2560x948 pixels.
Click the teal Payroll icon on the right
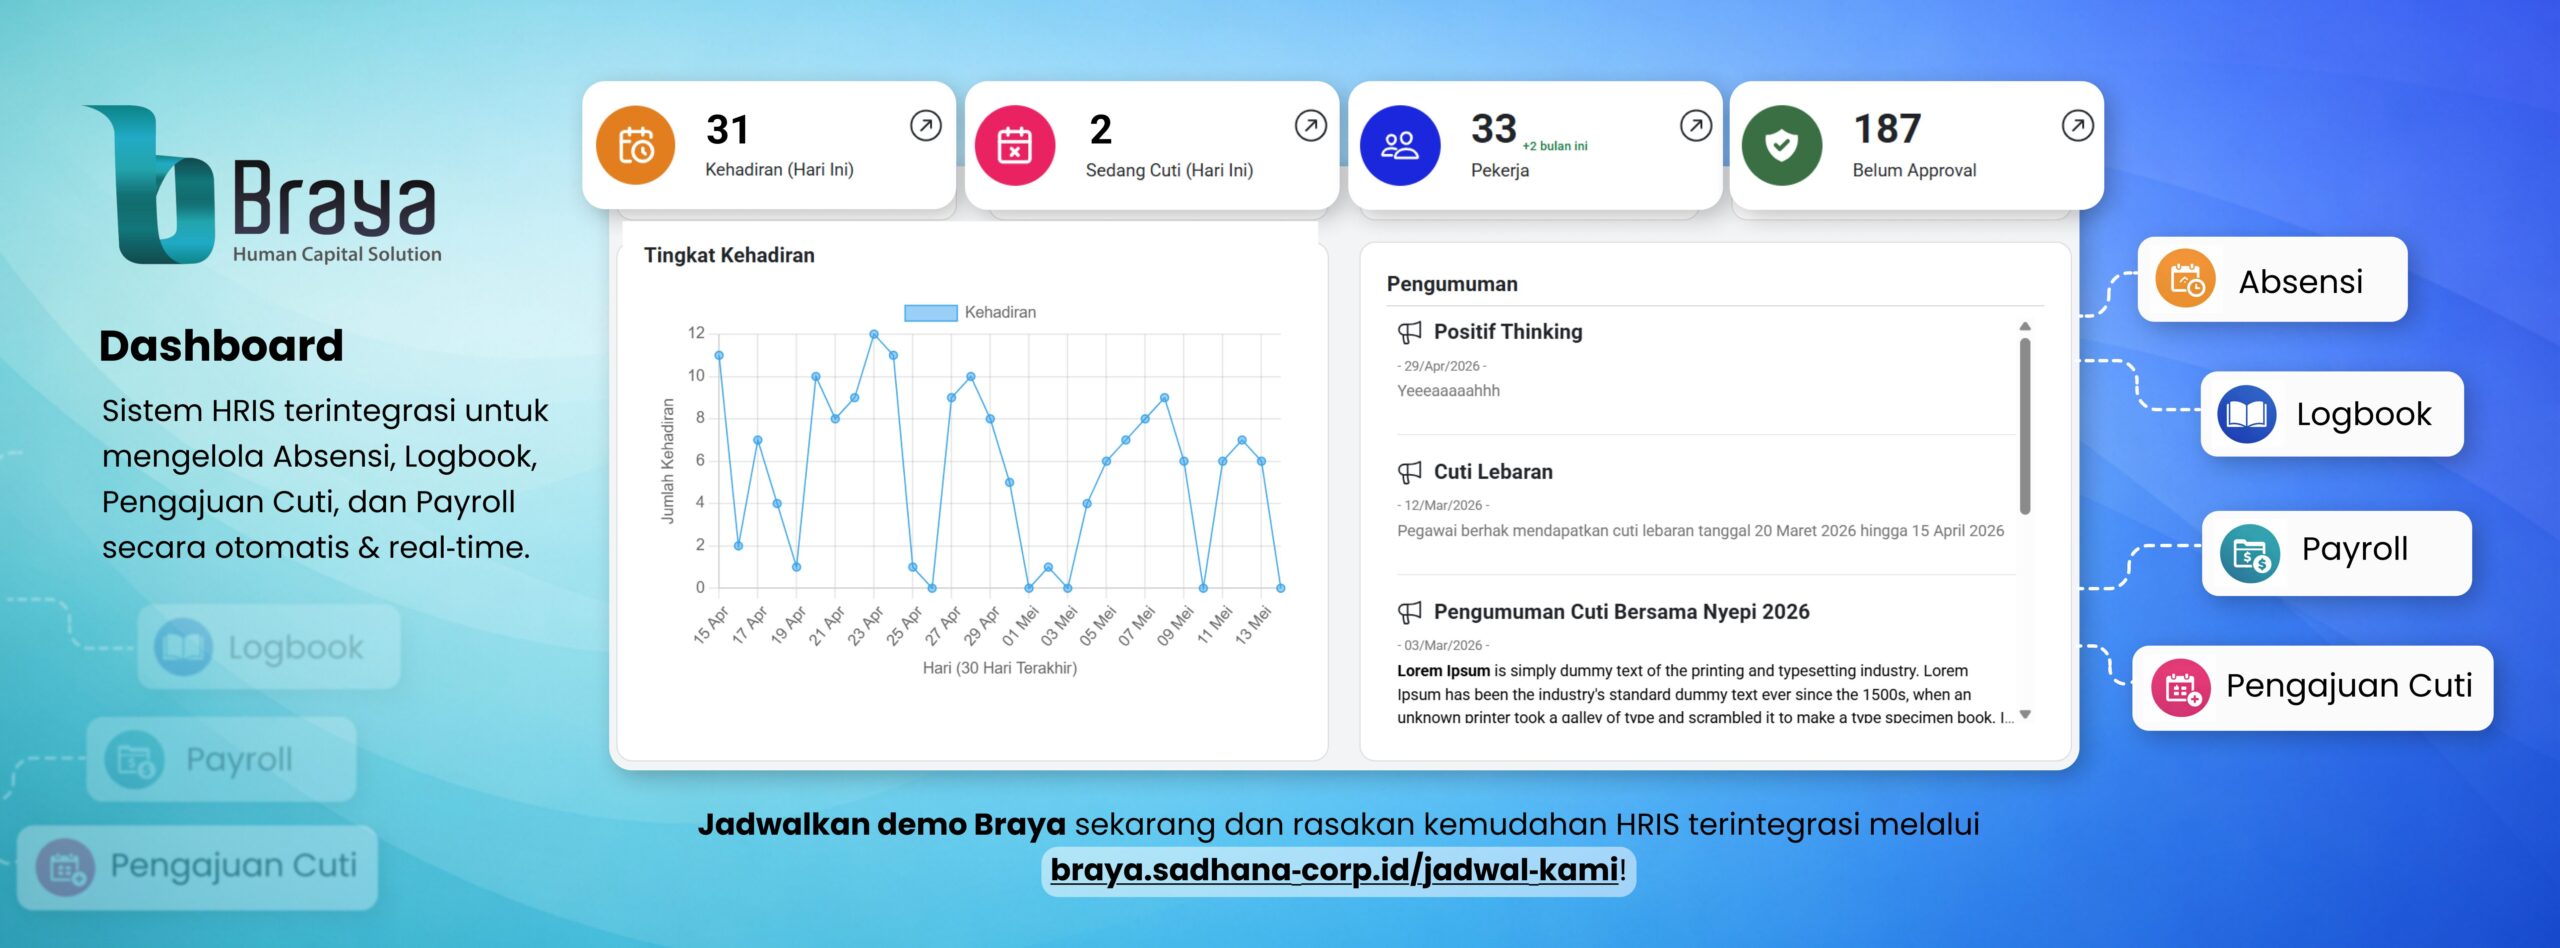point(2250,553)
